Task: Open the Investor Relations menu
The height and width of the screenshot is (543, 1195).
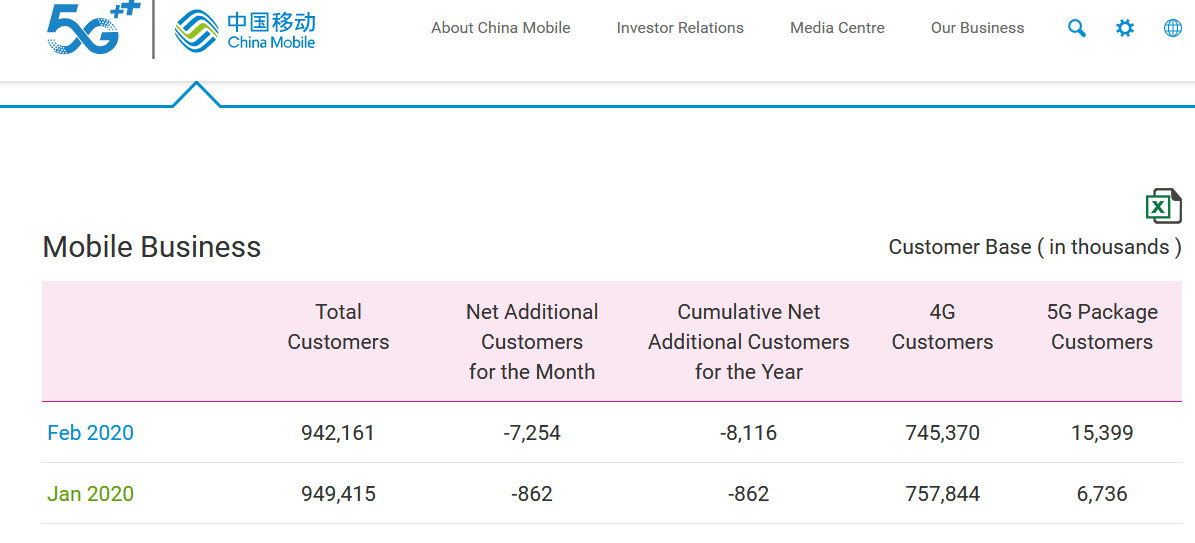Action: point(680,28)
